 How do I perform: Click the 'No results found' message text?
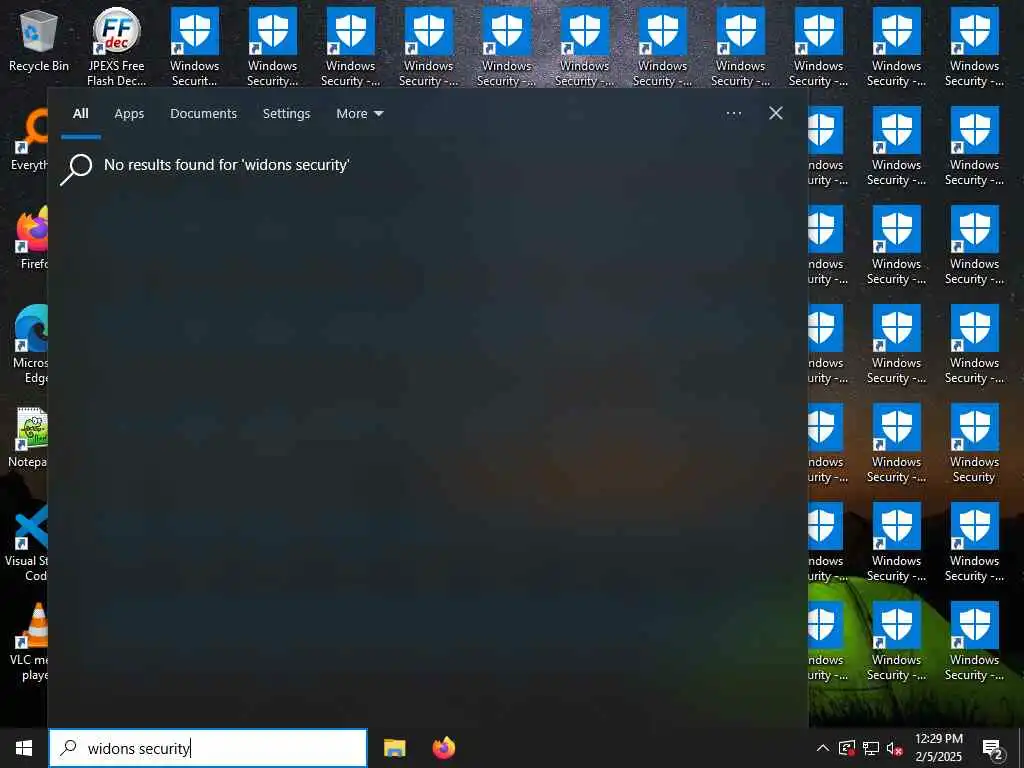coord(227,165)
